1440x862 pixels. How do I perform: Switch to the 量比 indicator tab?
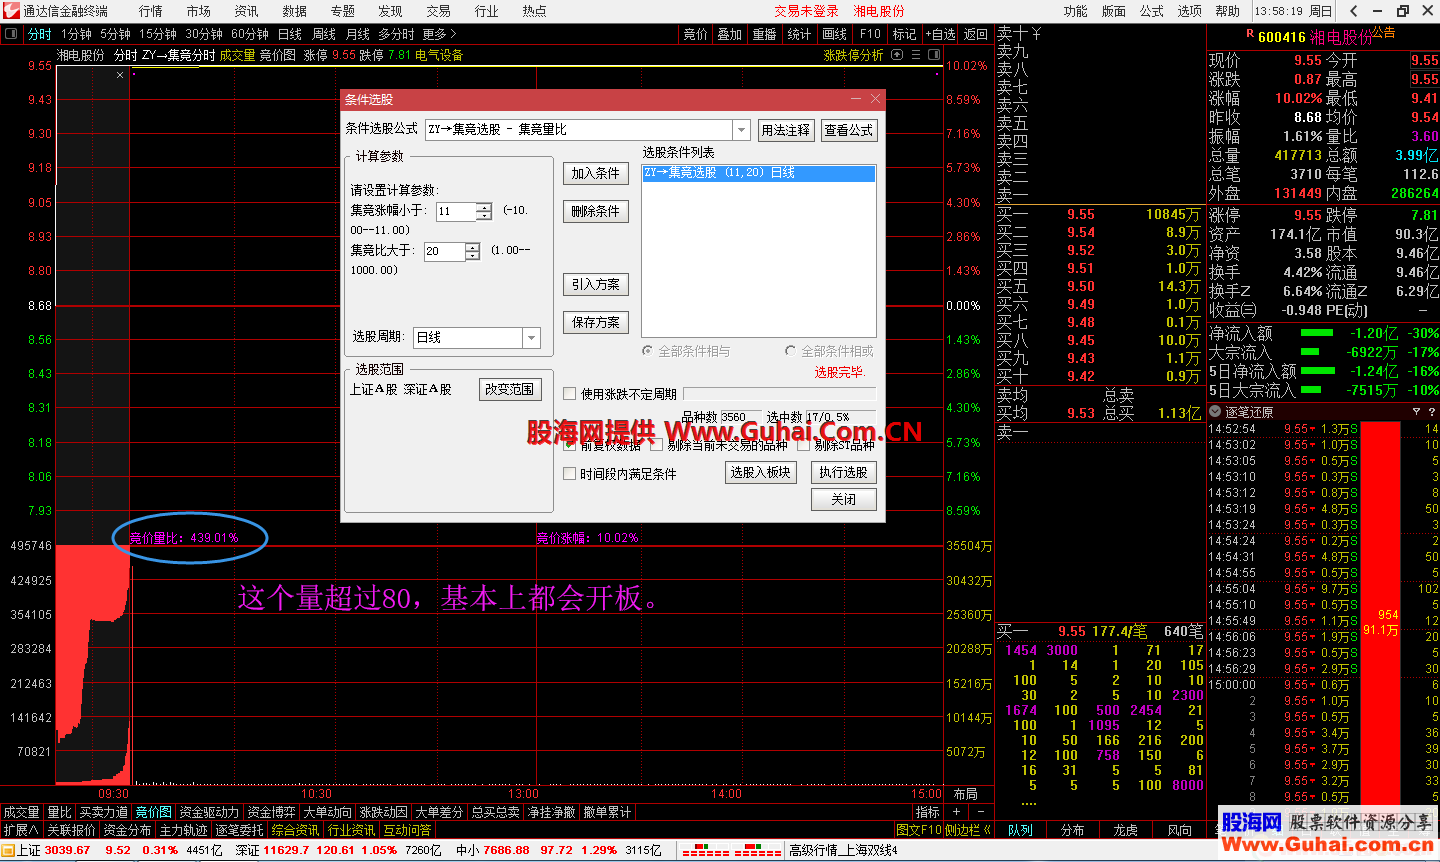tap(60, 812)
